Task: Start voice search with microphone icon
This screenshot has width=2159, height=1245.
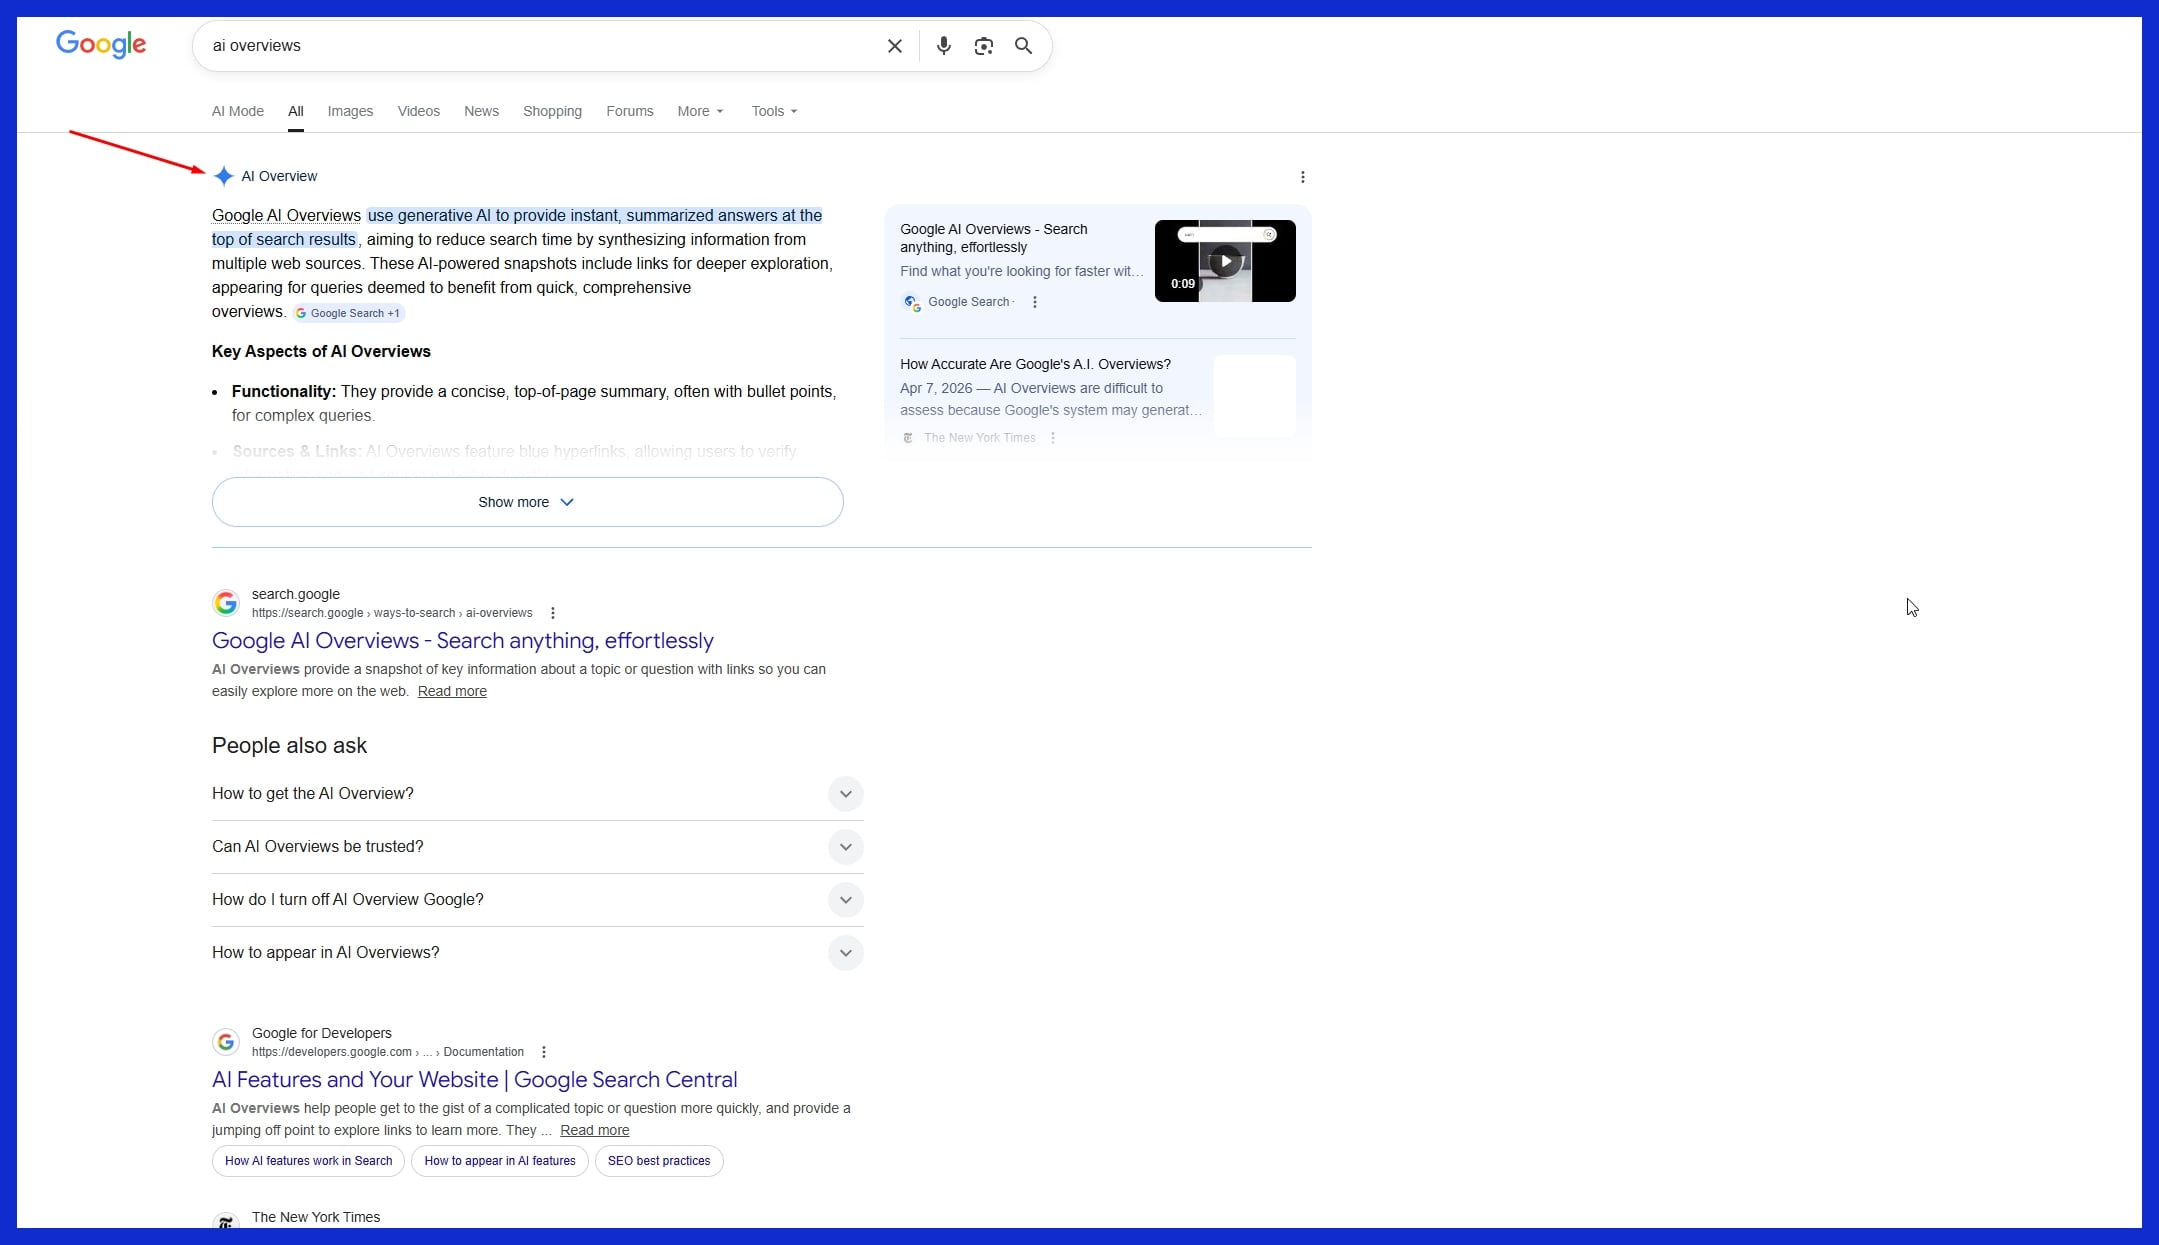Action: pyautogui.click(x=943, y=46)
